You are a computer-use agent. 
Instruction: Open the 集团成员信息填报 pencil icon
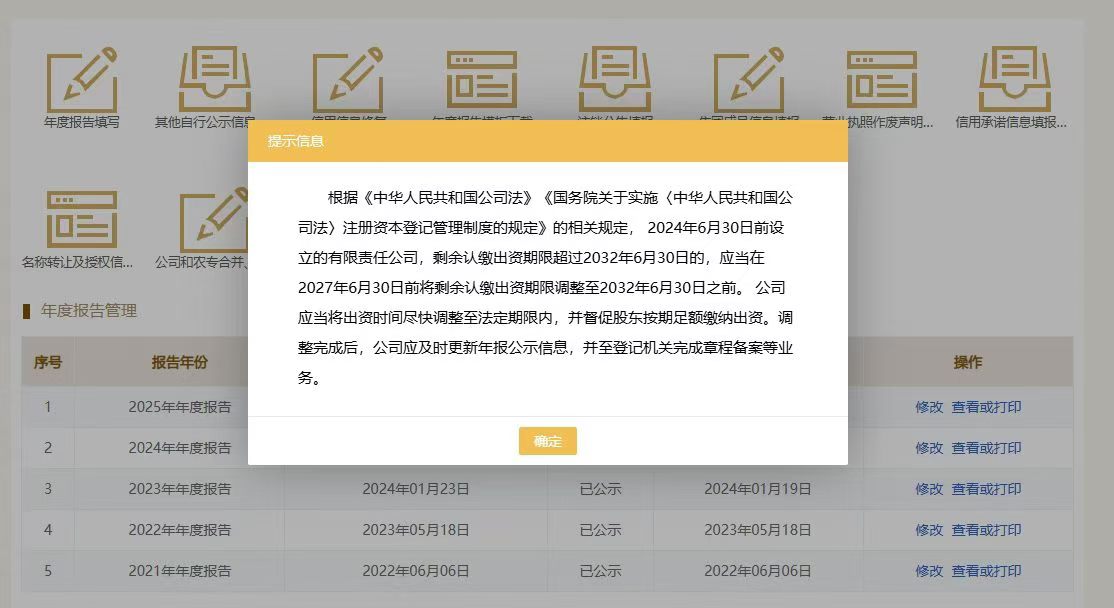[x=749, y=80]
